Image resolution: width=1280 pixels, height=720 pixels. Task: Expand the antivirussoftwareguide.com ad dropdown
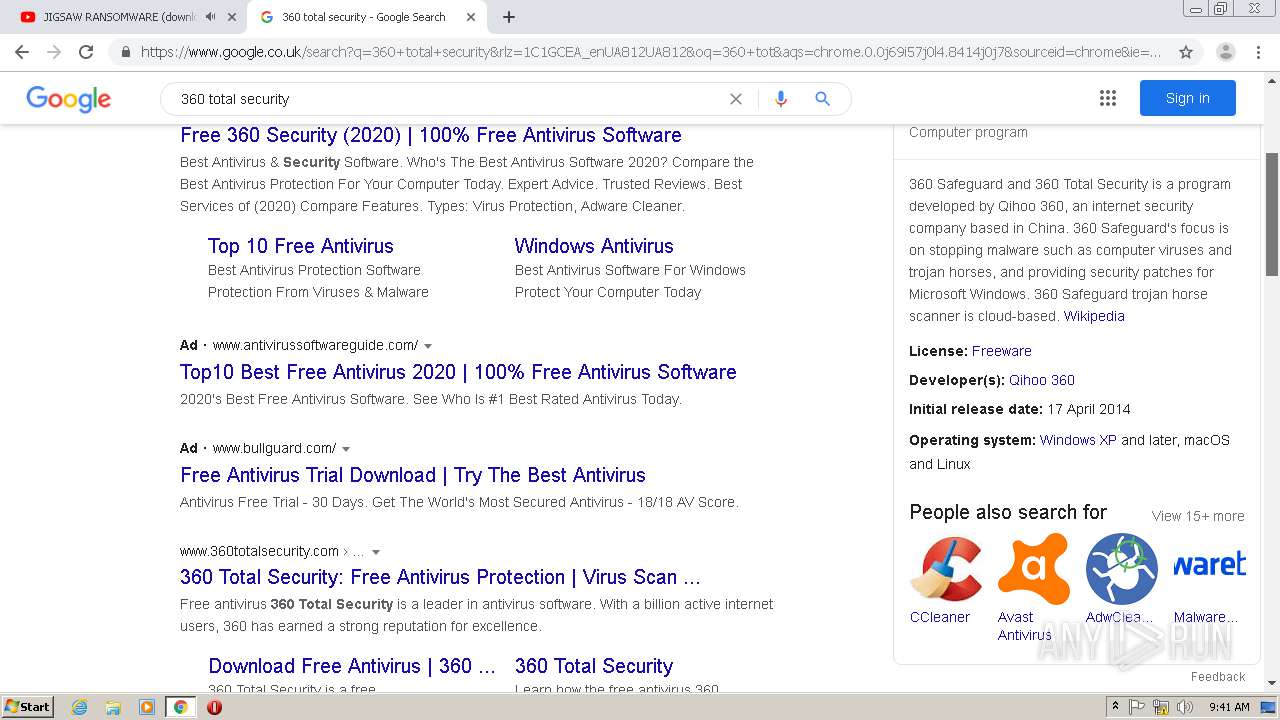coord(428,346)
